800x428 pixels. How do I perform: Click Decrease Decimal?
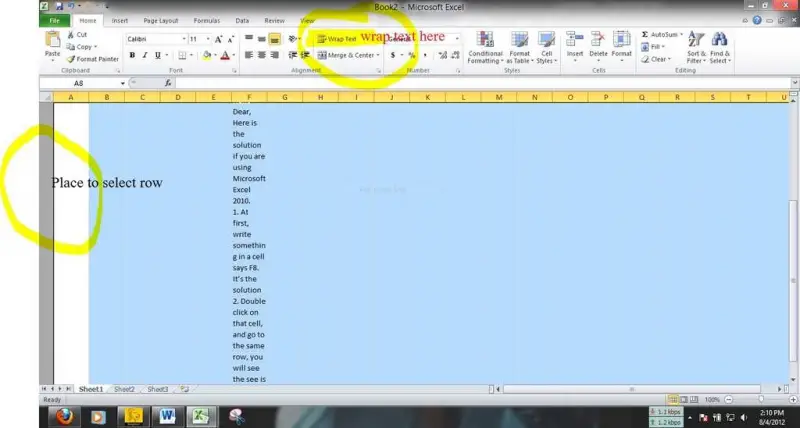[x=456, y=55]
